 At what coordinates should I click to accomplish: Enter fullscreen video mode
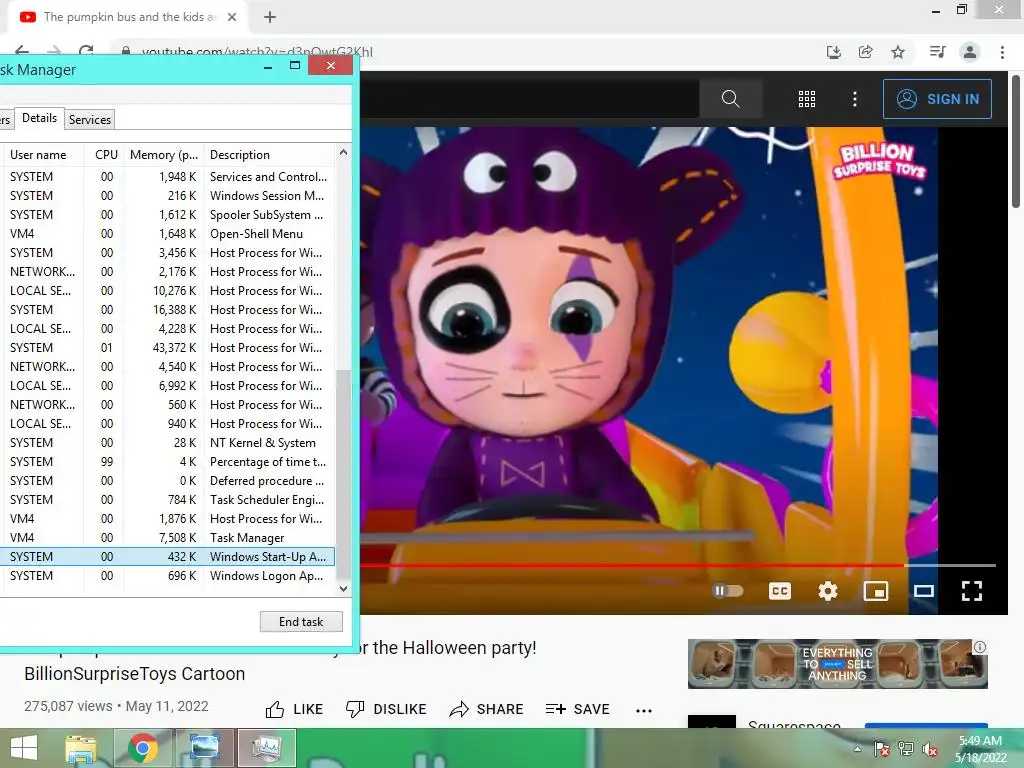[972, 591]
